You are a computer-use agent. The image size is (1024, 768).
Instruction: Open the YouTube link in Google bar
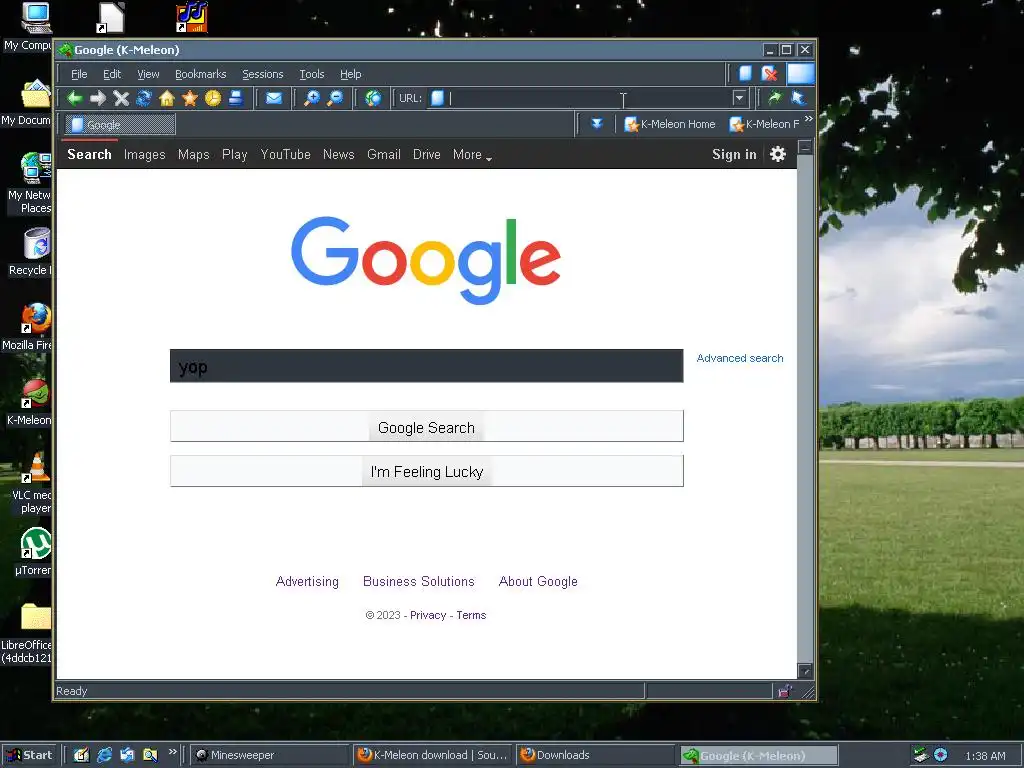[x=285, y=155]
